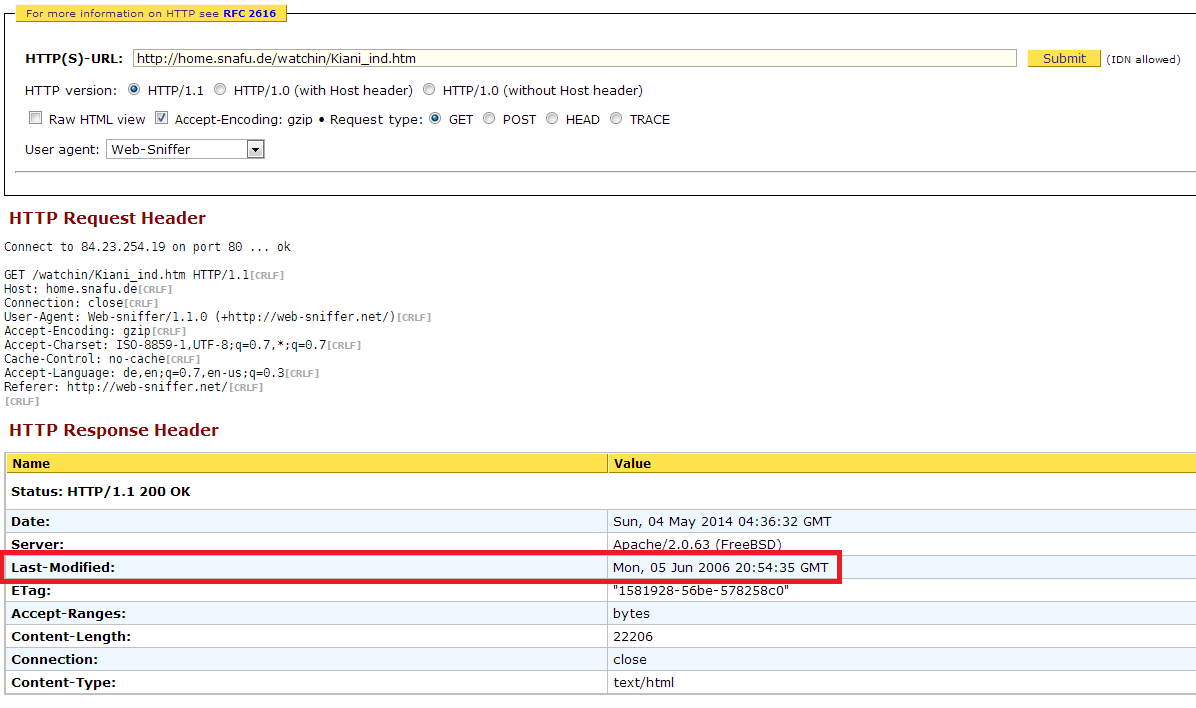Image resolution: width=1196 pixels, height=708 pixels.
Task: Choose the HEAD request type
Action: [551, 118]
